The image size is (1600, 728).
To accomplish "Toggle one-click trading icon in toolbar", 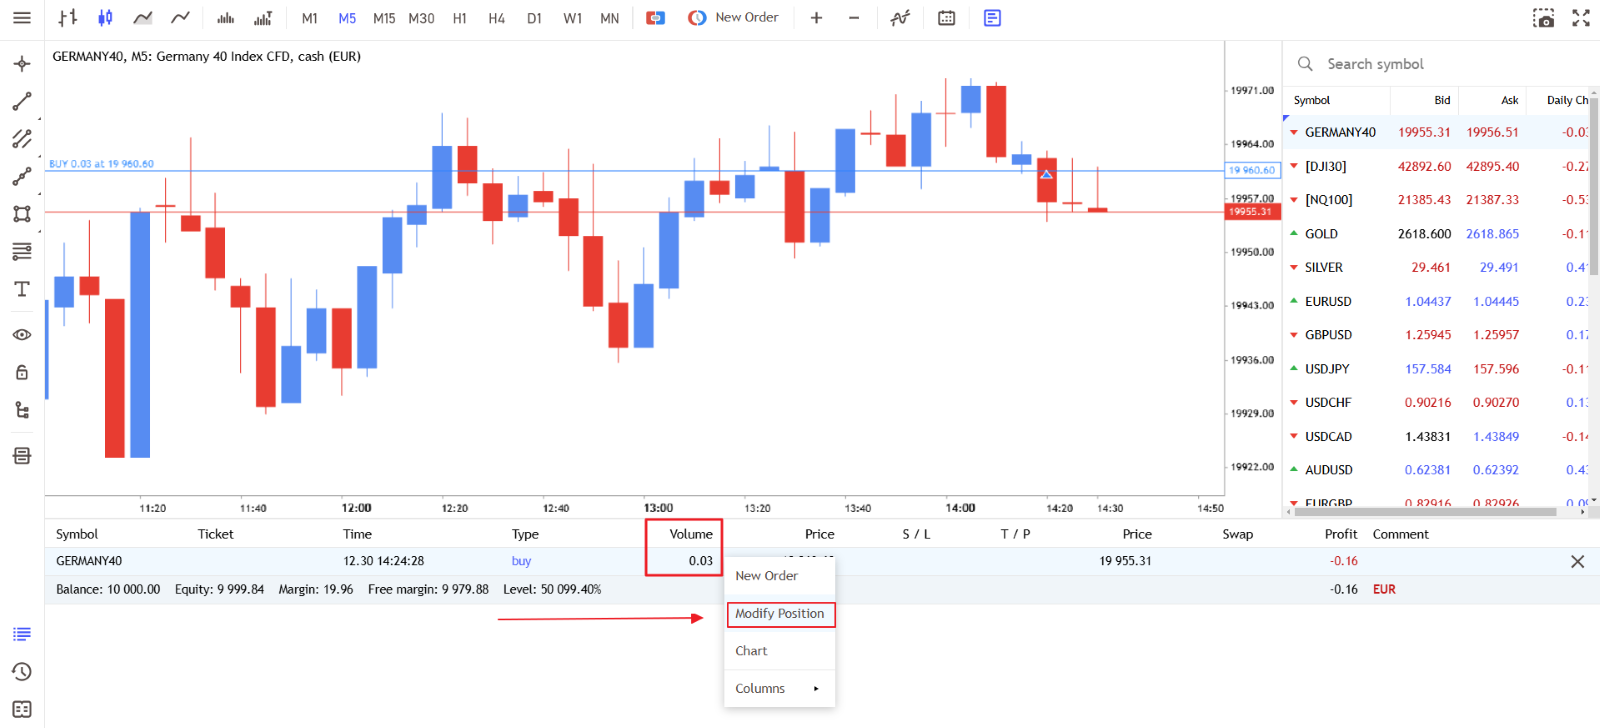I will 656,18.
